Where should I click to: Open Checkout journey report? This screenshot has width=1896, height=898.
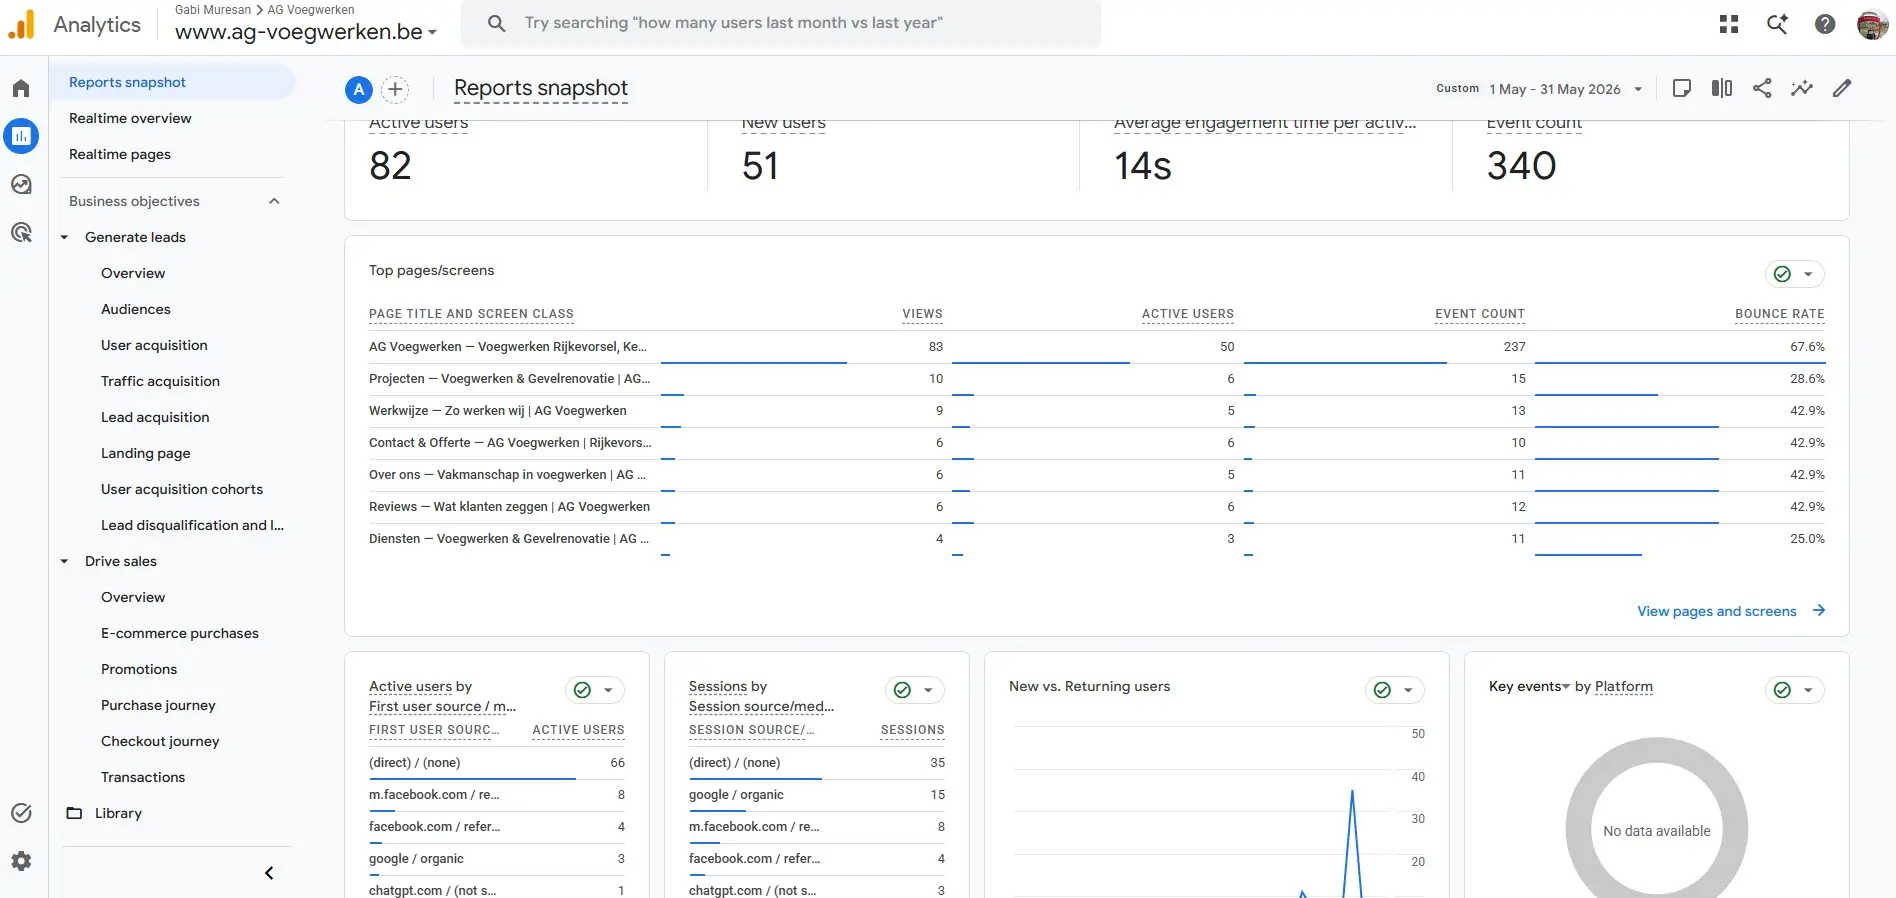[x=160, y=741]
